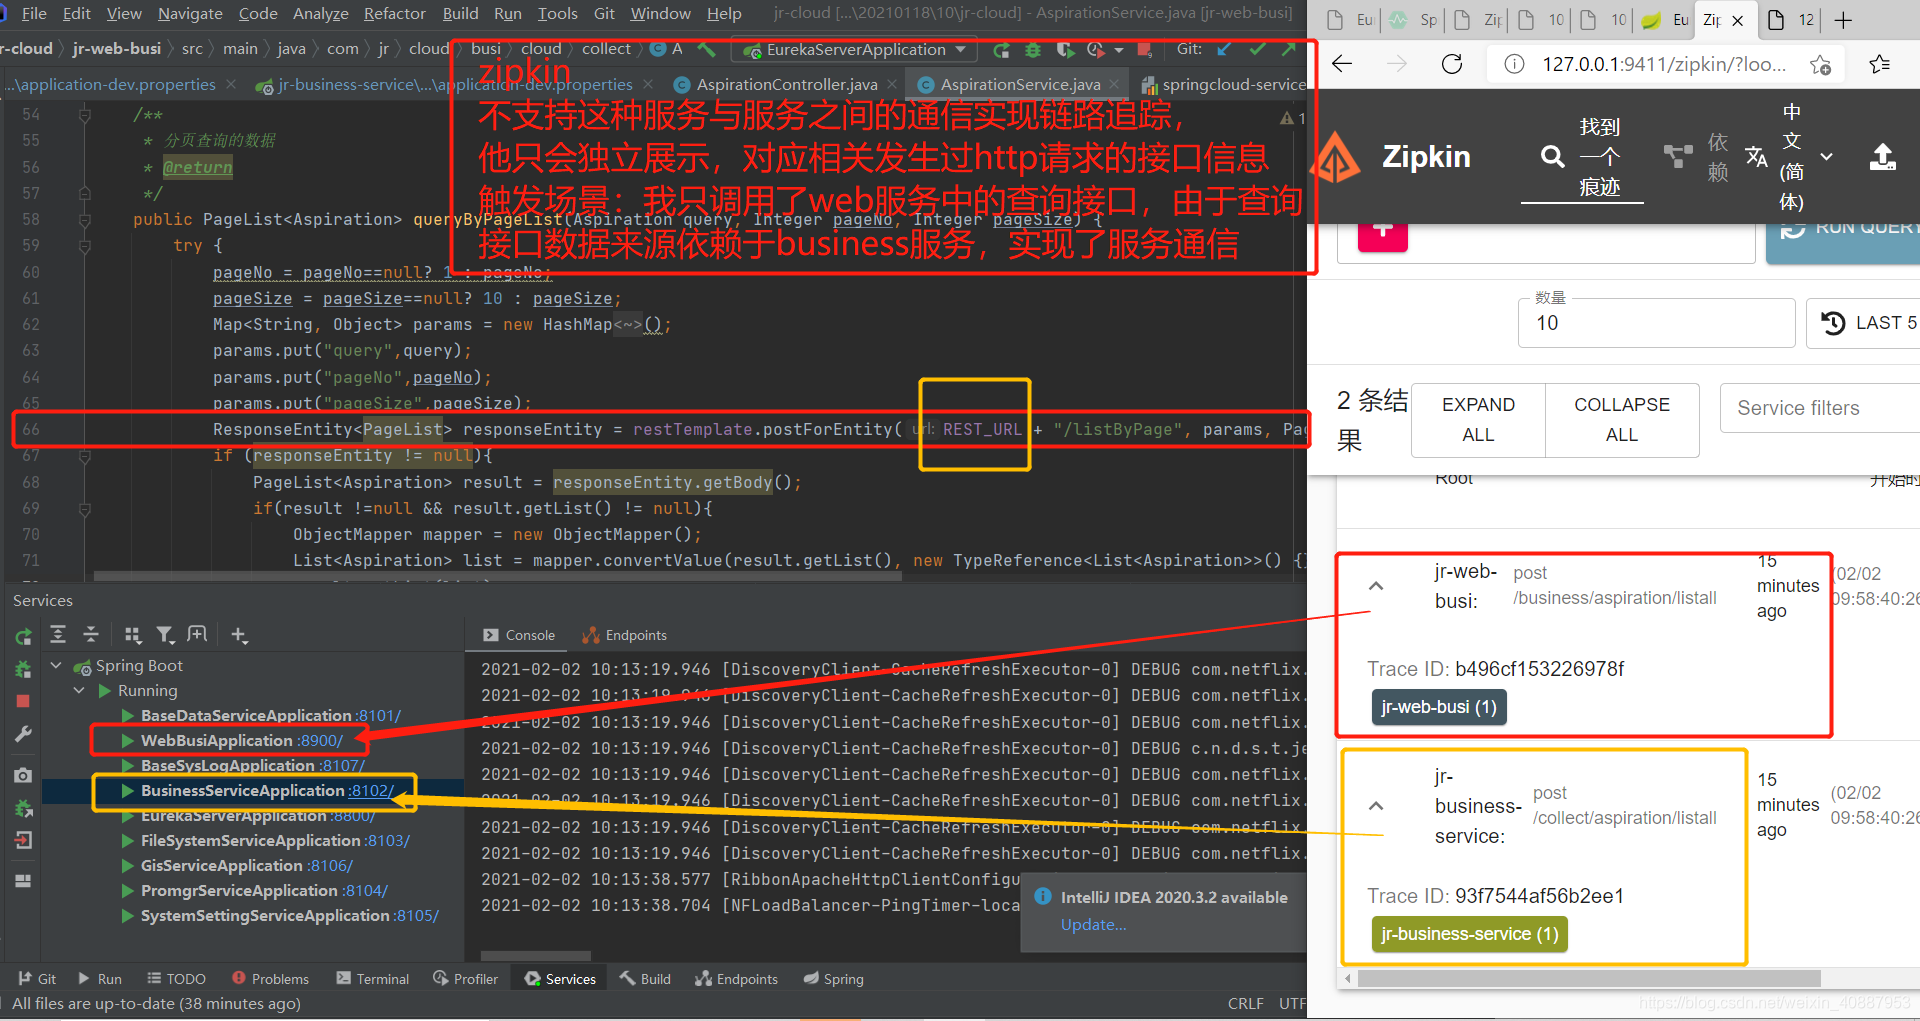This screenshot has height=1021, width=1920.
Task: Open the EurekaServerApplication run configuration dropdown
Action: 855,50
